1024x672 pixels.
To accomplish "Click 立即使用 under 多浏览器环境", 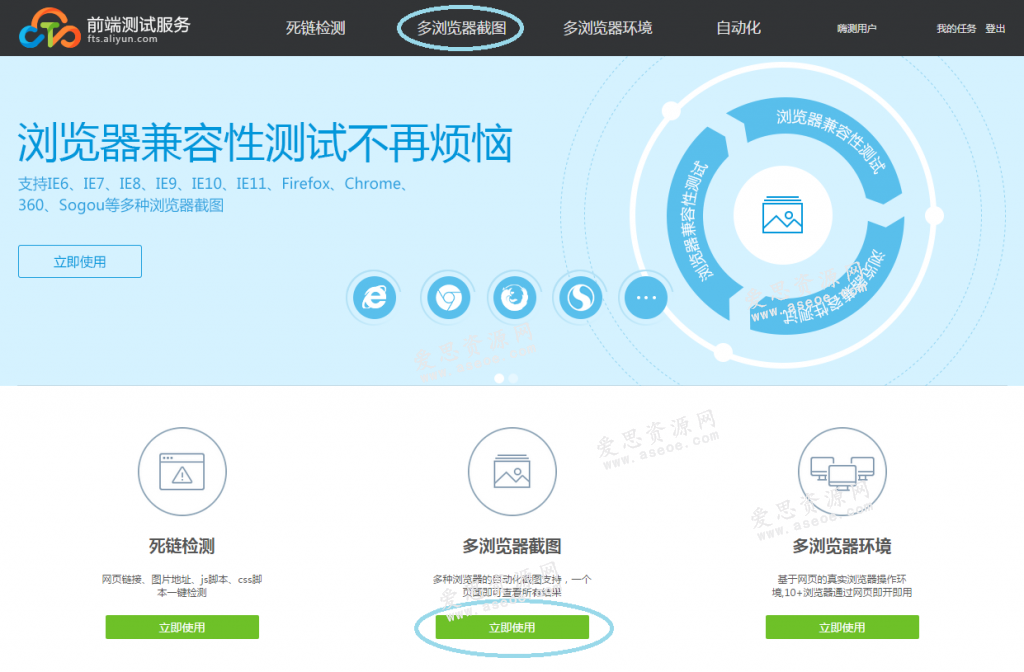I will 841,627.
